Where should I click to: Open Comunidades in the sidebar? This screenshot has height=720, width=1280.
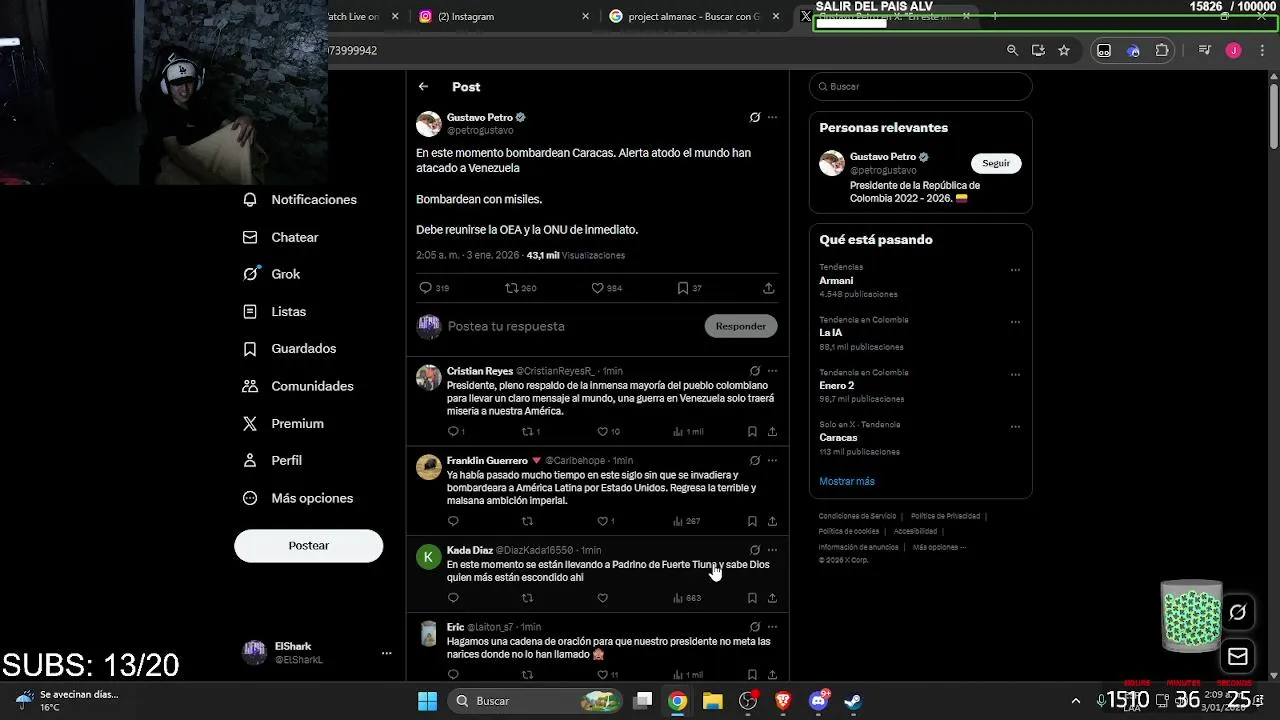pos(298,386)
